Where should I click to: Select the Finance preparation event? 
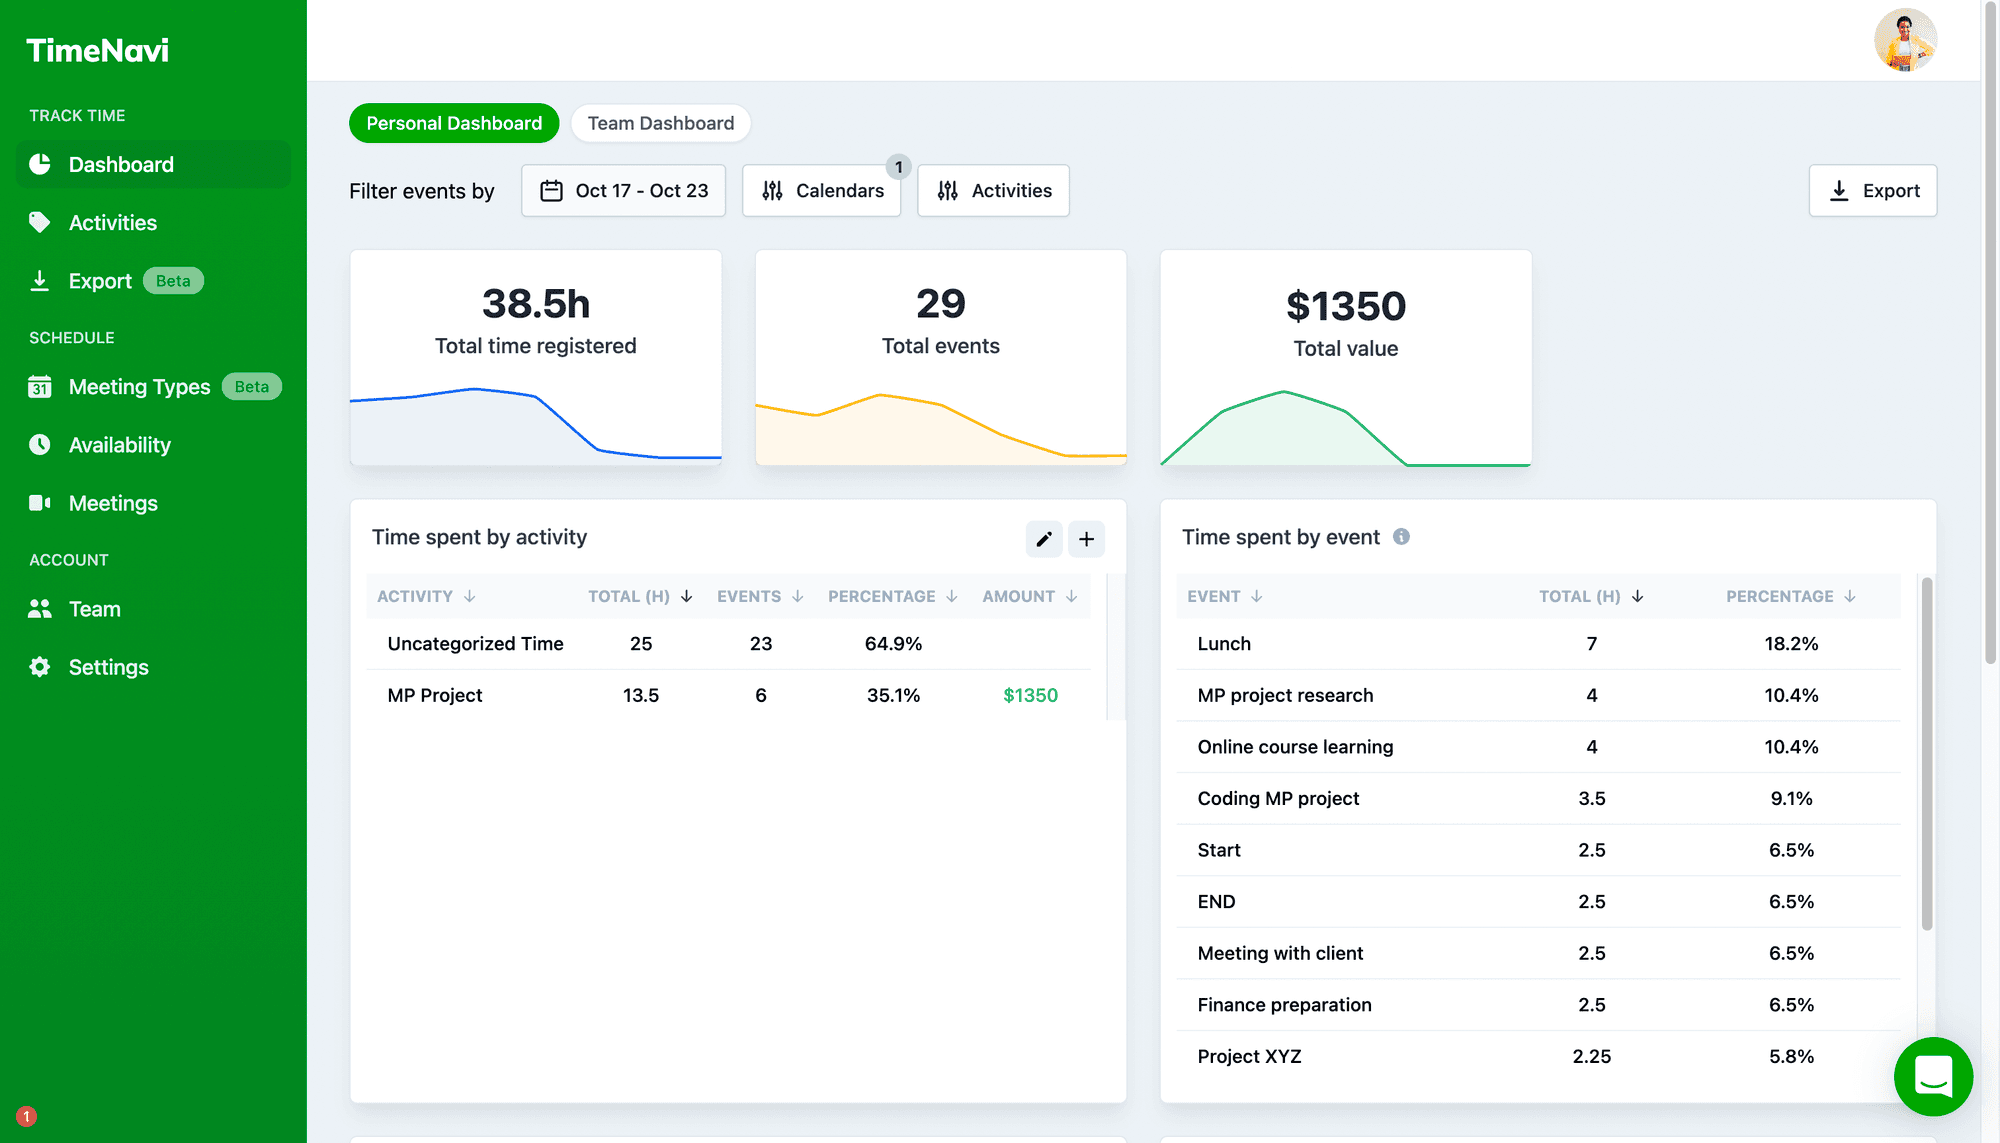pyautogui.click(x=1538, y=1005)
